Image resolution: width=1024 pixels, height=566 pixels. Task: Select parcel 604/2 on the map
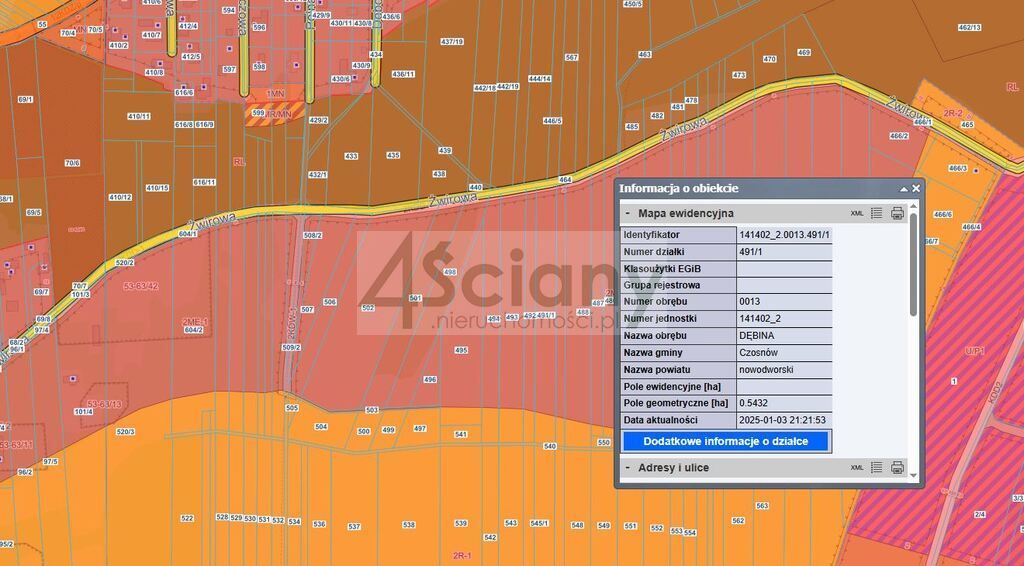click(x=193, y=329)
